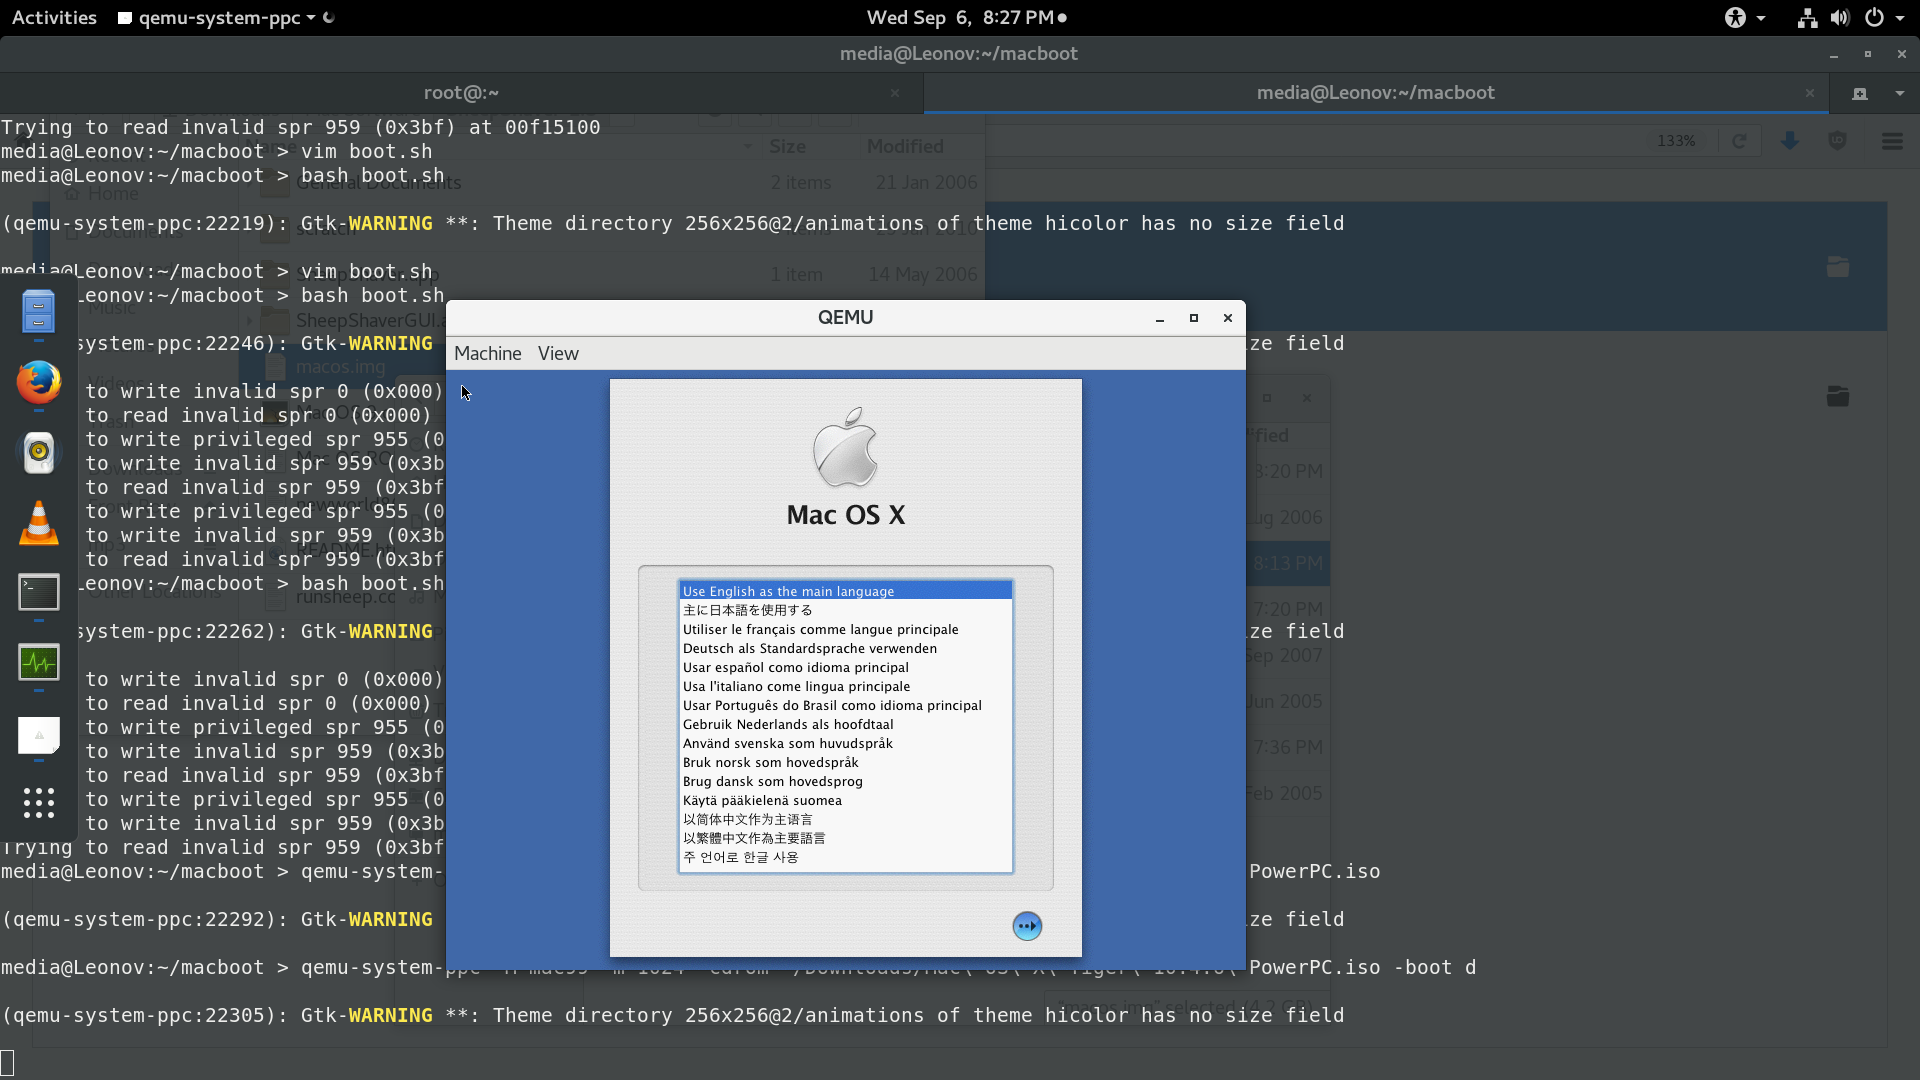This screenshot has height=1080, width=1920.
Task: Select Usa l'italiano come lingua principale
Action: 845,686
